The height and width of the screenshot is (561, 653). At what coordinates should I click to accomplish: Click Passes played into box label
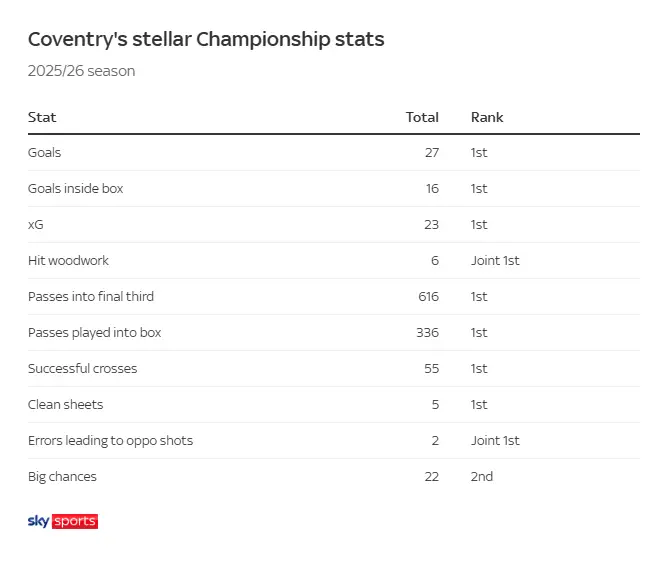(94, 333)
